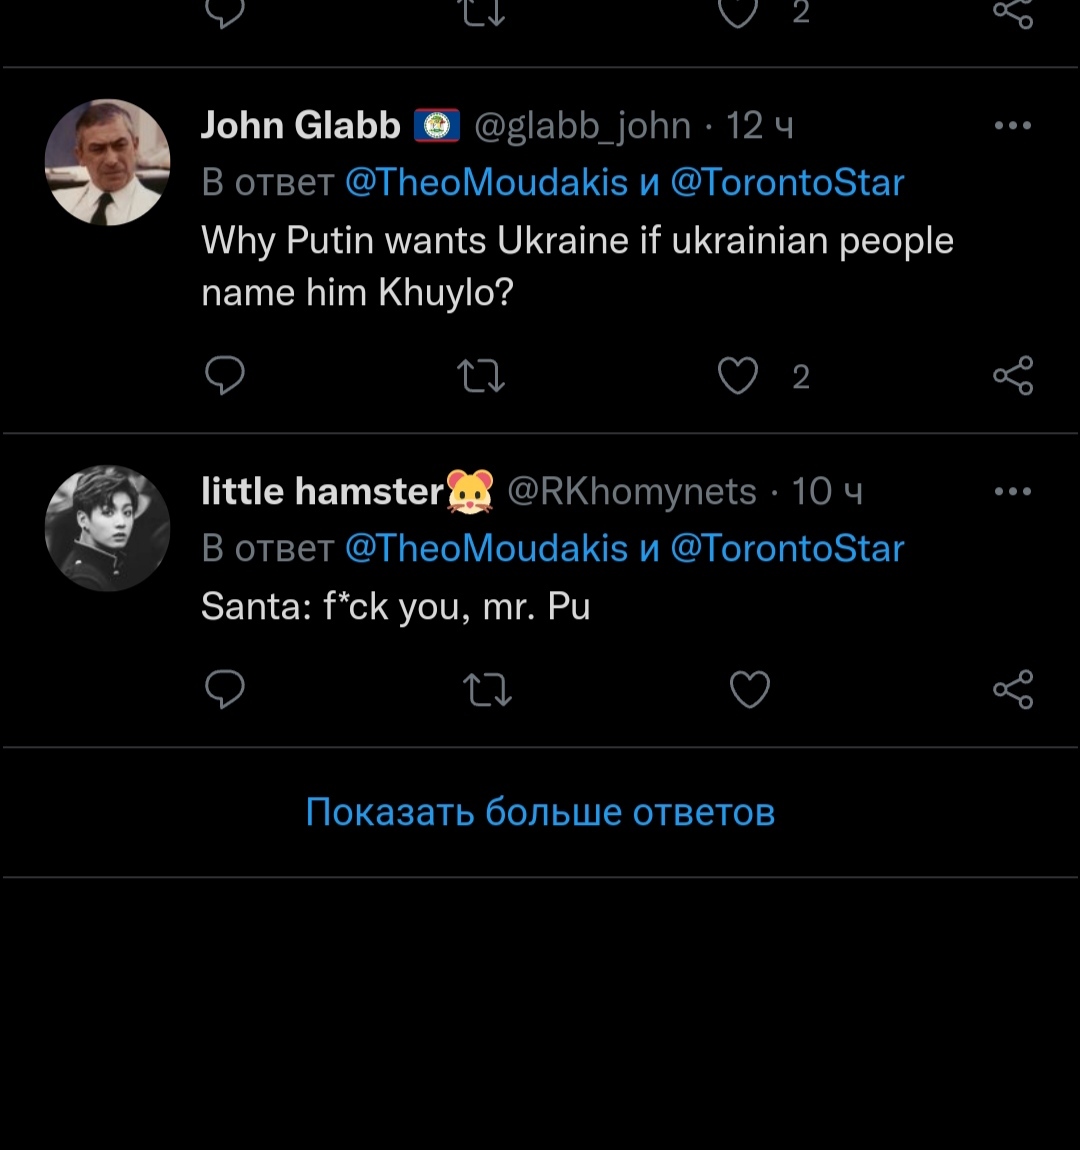This screenshot has height=1150, width=1080.
Task: Open John Glabb's profile picture
Action: point(107,162)
